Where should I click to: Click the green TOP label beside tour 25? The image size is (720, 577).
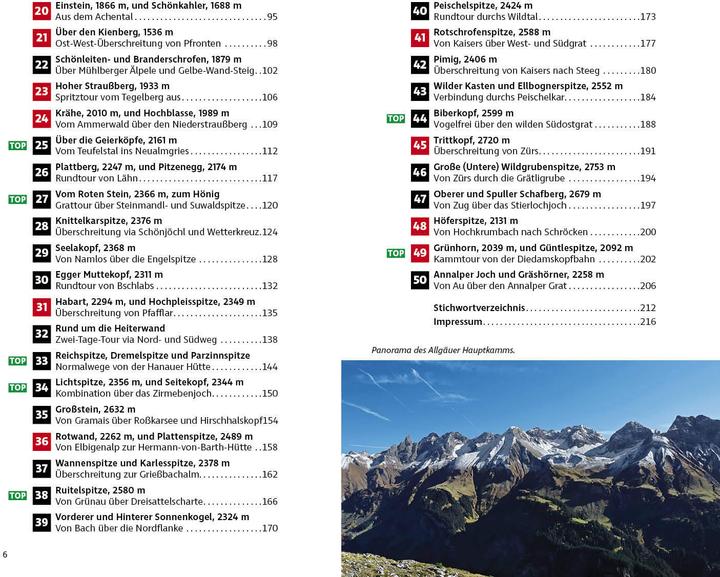pos(18,146)
